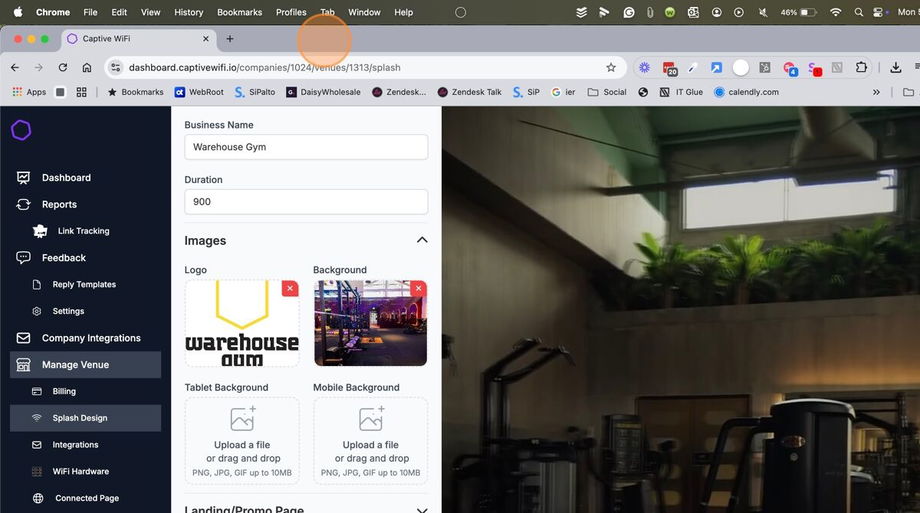This screenshot has height=513, width=920.
Task: Click the Business Name field
Action: (306, 147)
